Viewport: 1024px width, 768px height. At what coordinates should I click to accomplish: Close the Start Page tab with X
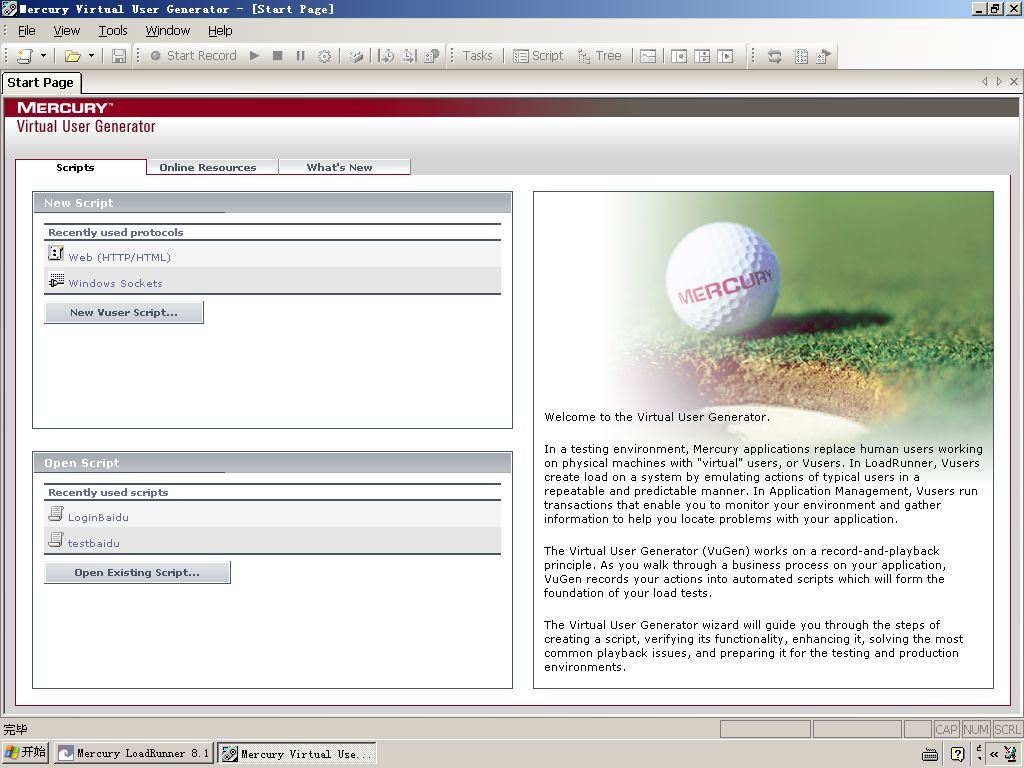(x=1014, y=82)
